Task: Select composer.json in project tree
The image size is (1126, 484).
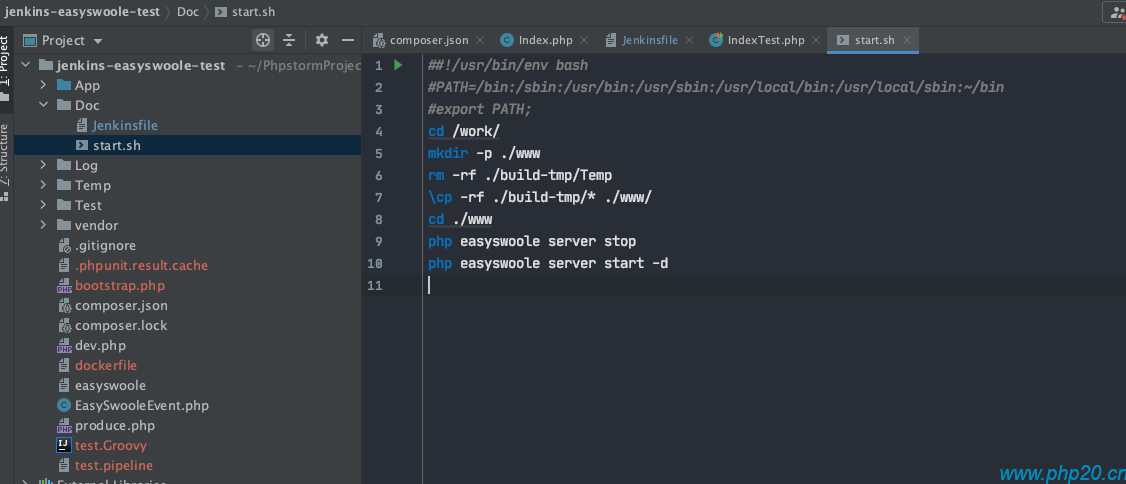Action: coord(121,305)
